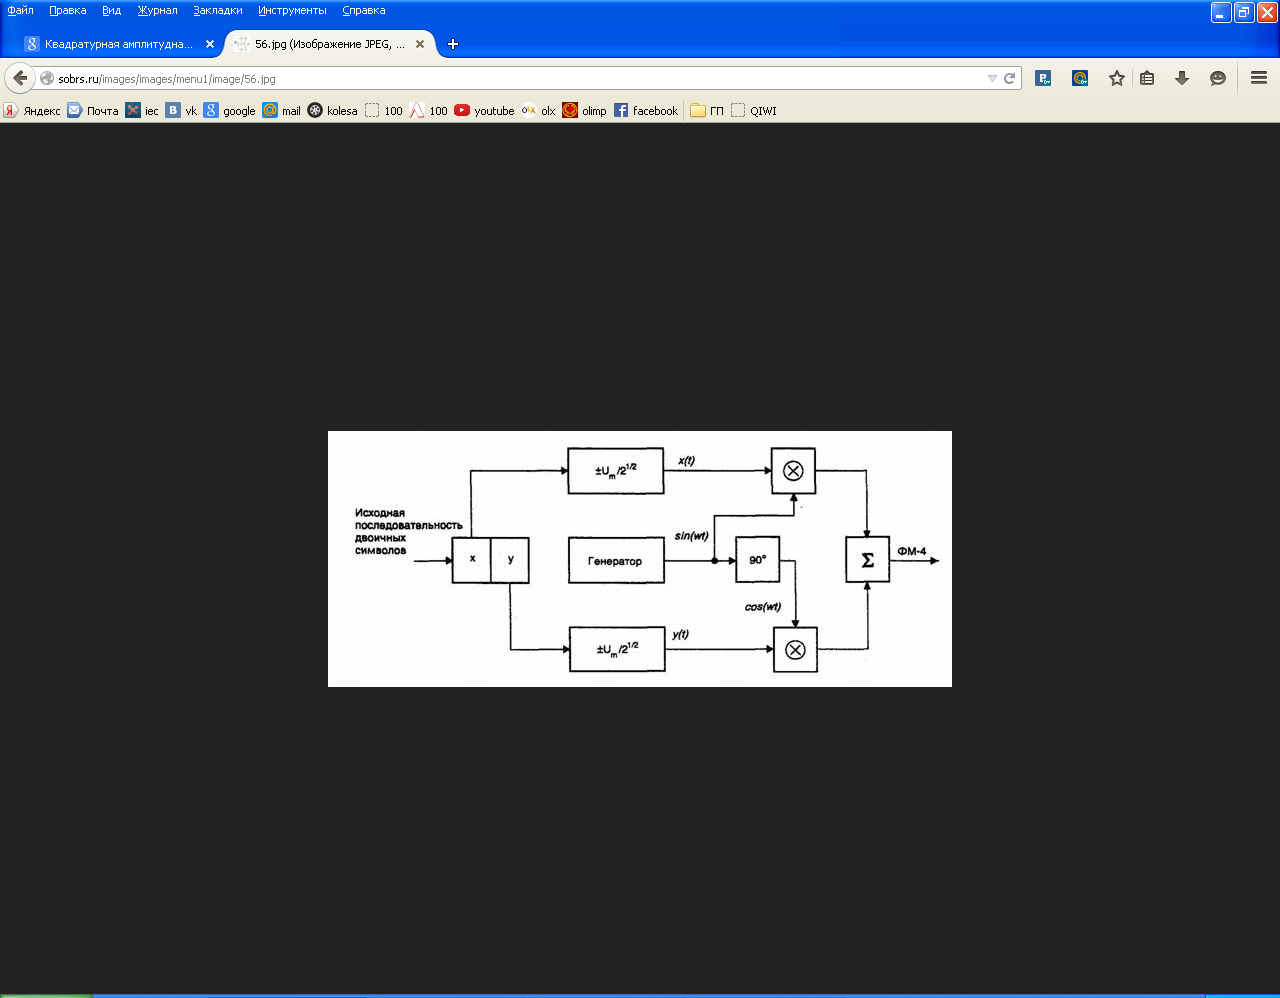Open the youtube bookmark
Image resolution: width=1280 pixels, height=998 pixels.
(x=484, y=111)
